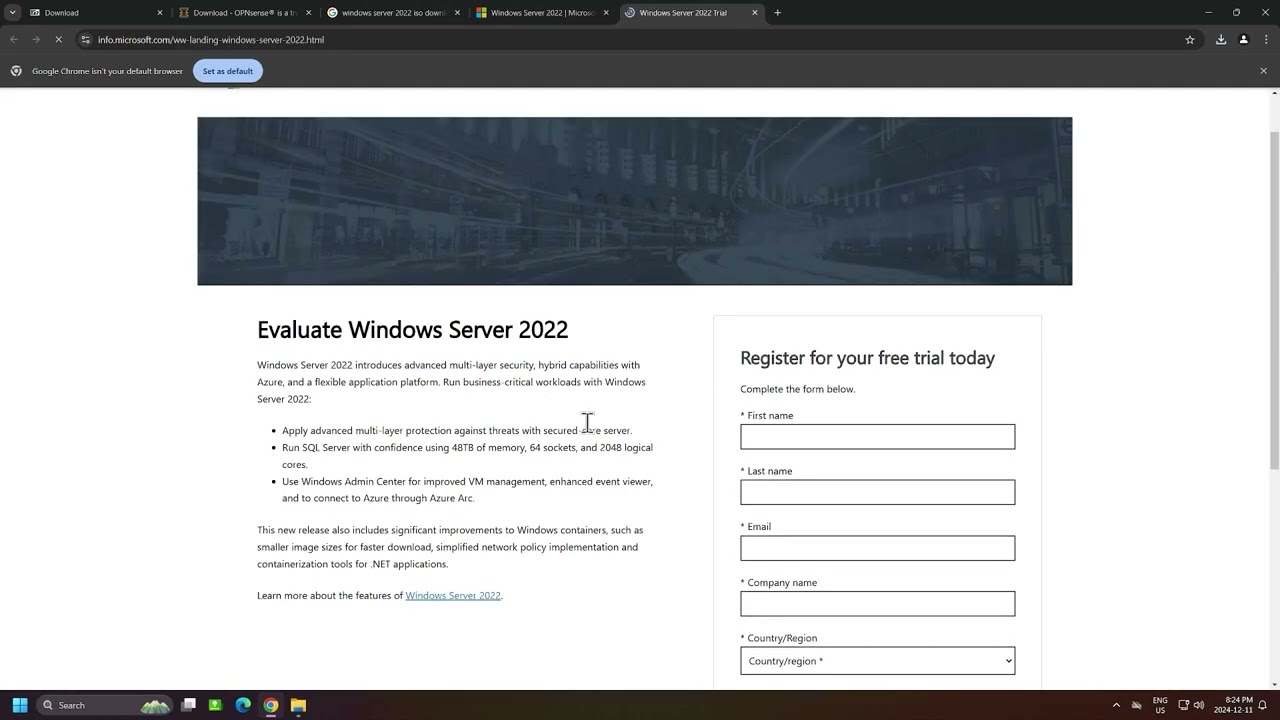Open the volume speaker tray icon

pos(1199,705)
